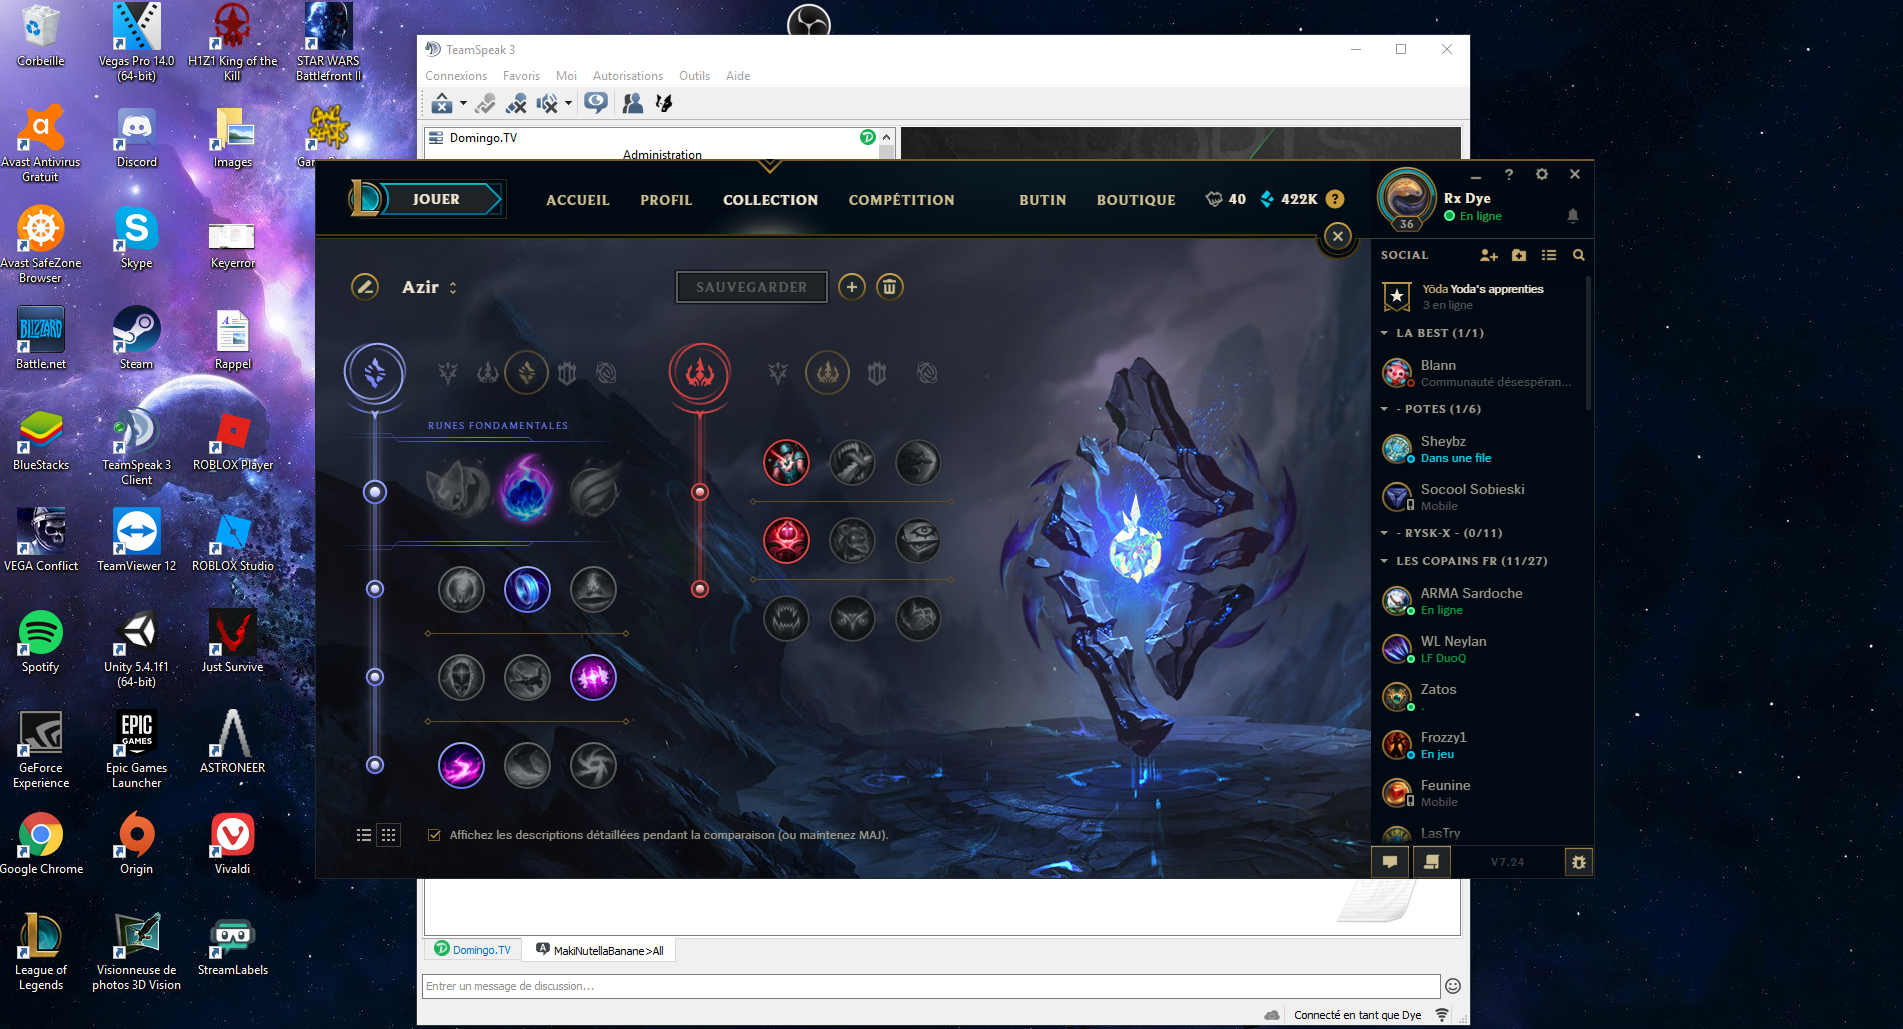1903x1029 pixels.
Task: Toggle detailed descriptions checkbox
Action: point(434,835)
